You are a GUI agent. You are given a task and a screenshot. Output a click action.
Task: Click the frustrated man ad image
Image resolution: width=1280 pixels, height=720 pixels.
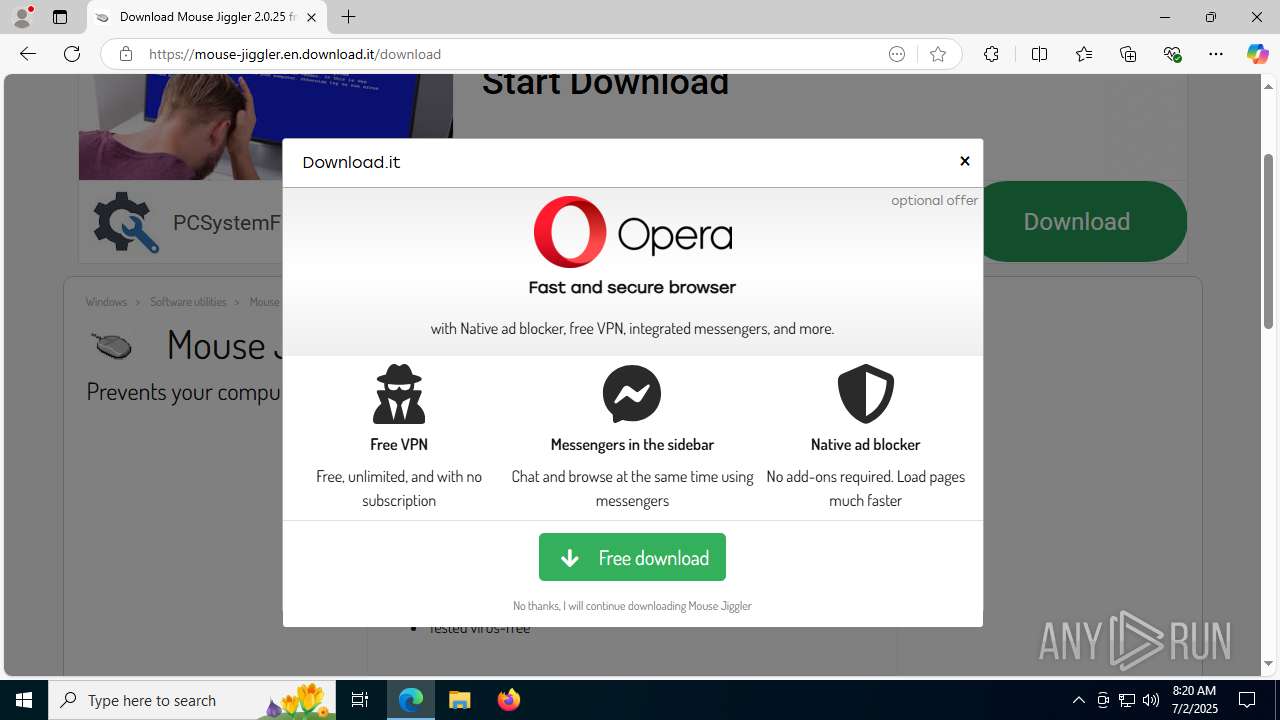266,126
